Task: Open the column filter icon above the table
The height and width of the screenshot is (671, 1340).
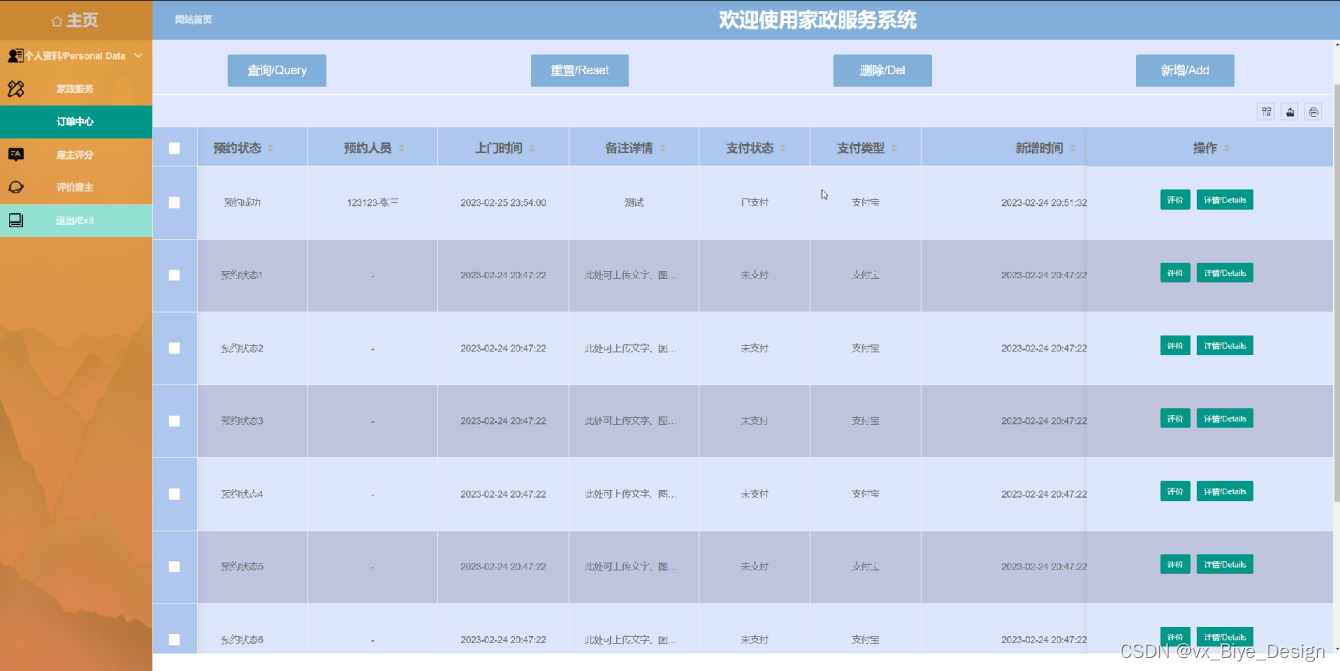Action: click(x=1266, y=112)
